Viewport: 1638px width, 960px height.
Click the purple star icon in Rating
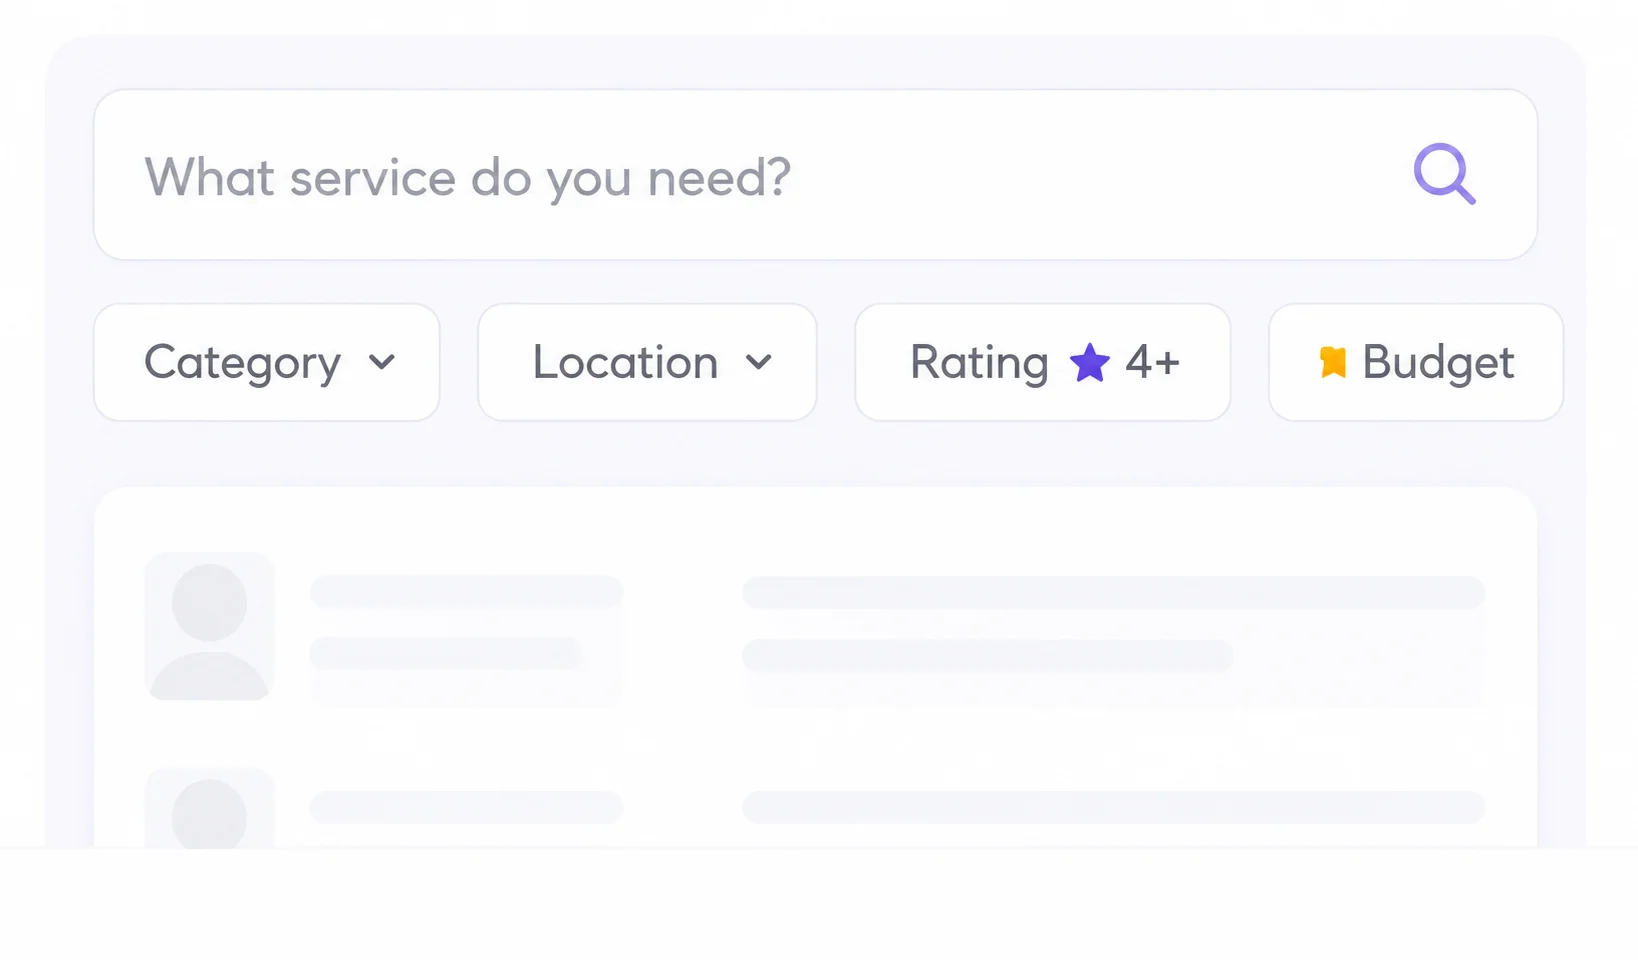[1089, 362]
